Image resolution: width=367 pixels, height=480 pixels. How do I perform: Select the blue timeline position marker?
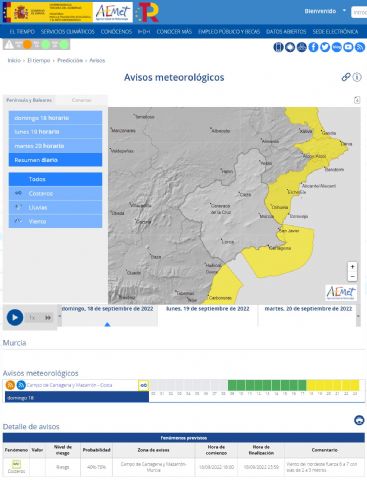click(x=107, y=324)
